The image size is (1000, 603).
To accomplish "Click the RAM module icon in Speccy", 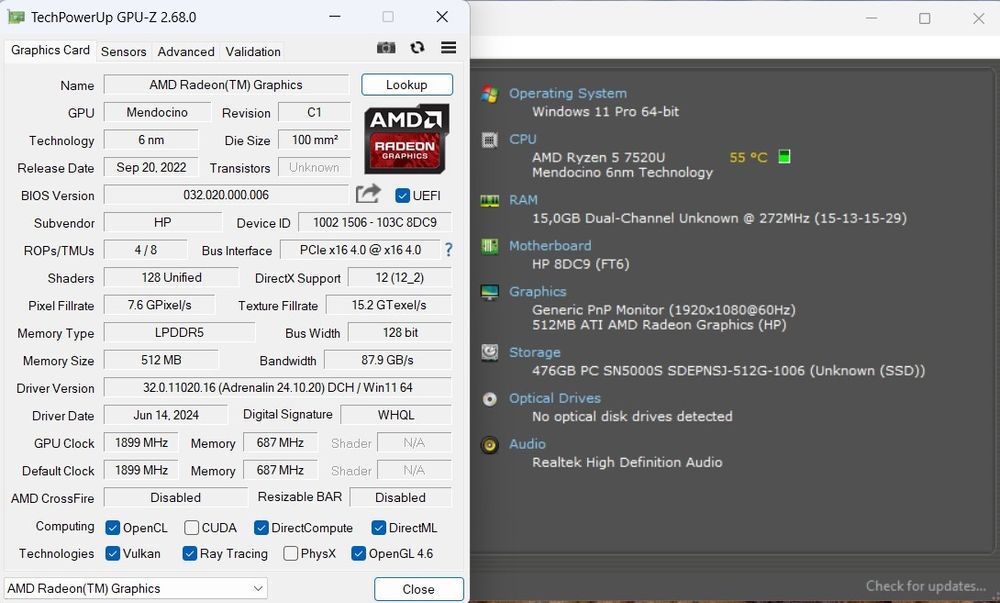I will tap(490, 201).
